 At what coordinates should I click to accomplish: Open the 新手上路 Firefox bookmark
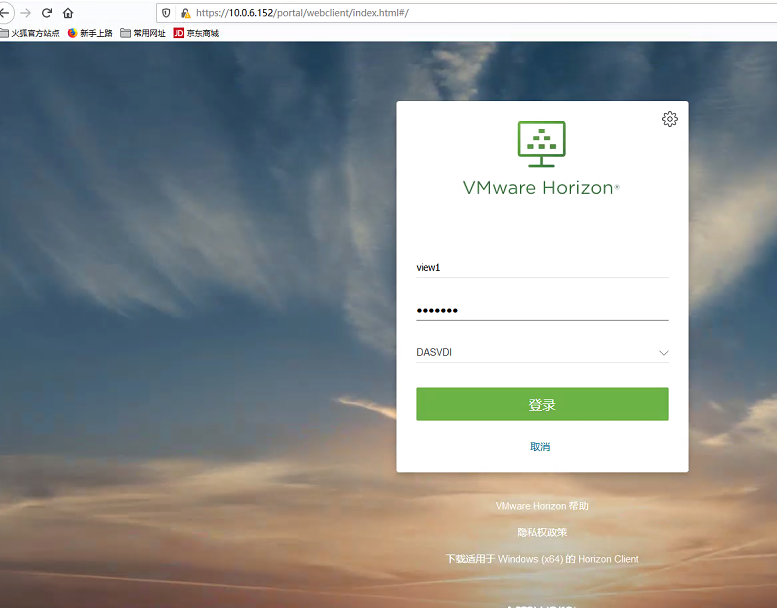(90, 33)
